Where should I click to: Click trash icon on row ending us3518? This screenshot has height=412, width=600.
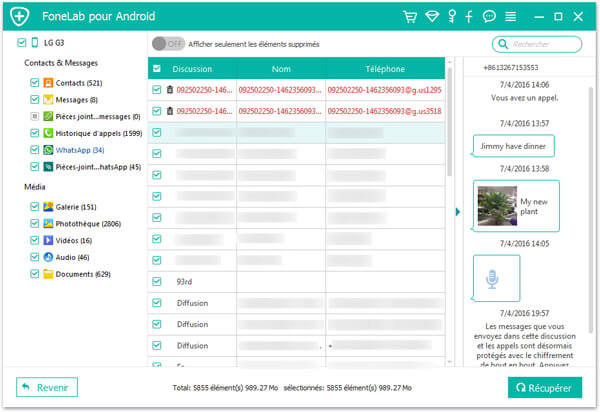click(x=170, y=111)
